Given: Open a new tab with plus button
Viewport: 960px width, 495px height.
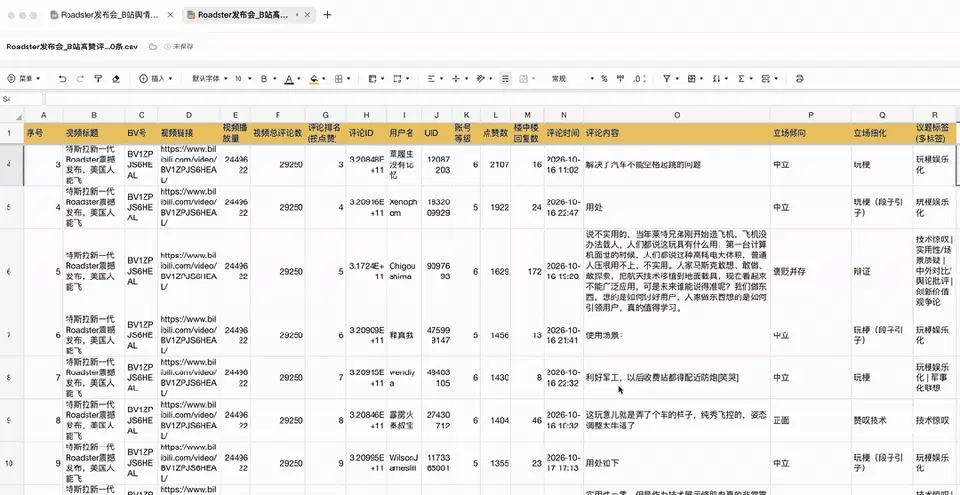Looking at the screenshot, I should [328, 15].
